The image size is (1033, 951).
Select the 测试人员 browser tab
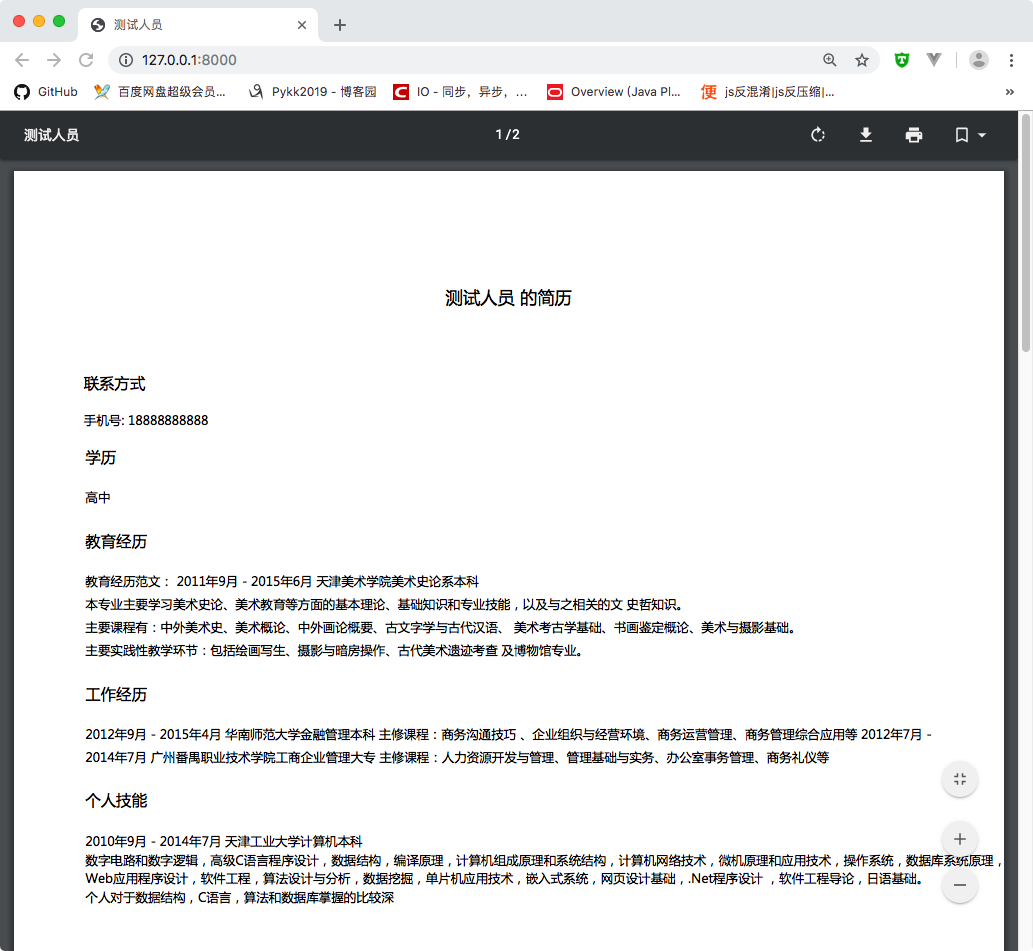(198, 25)
